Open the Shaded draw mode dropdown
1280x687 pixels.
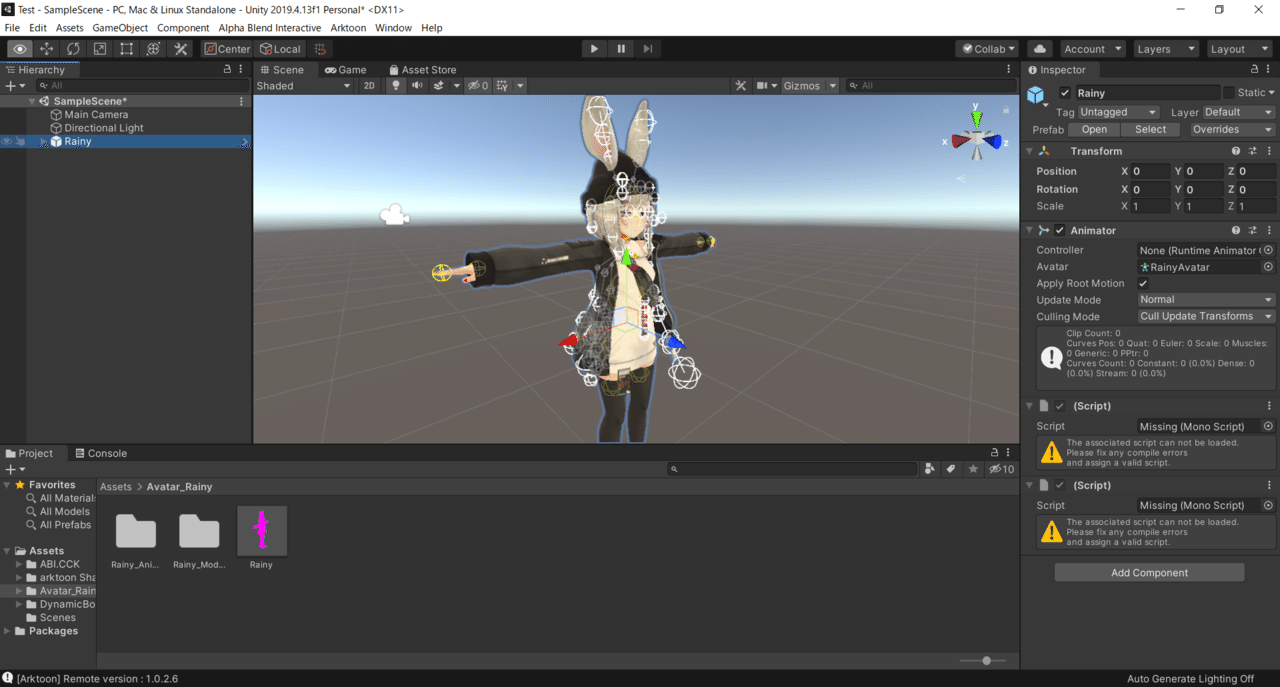tap(304, 86)
